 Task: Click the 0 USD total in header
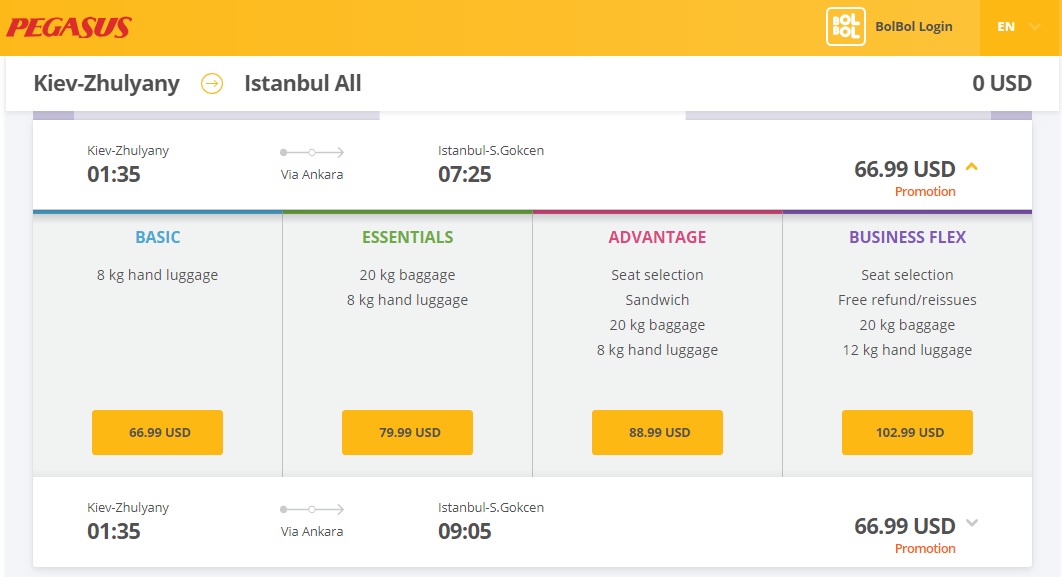pos(1002,83)
